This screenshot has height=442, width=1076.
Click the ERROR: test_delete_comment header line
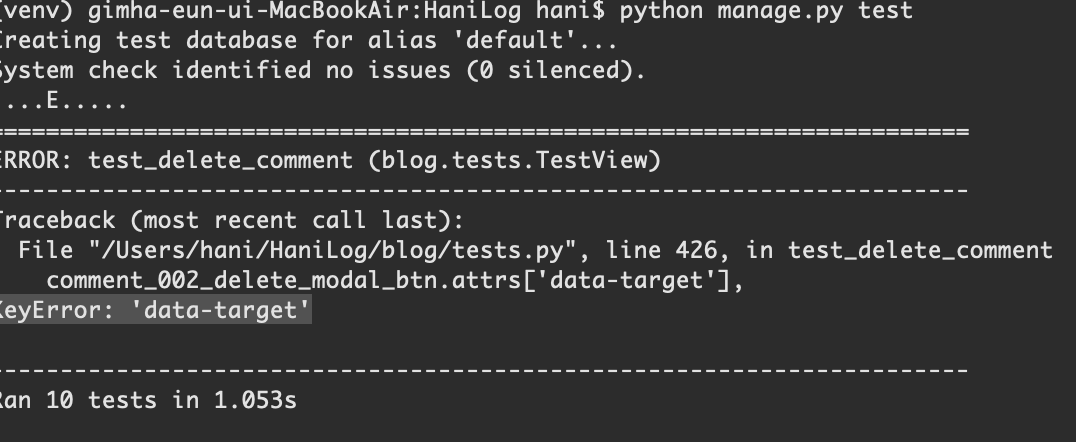pyautogui.click(x=329, y=161)
